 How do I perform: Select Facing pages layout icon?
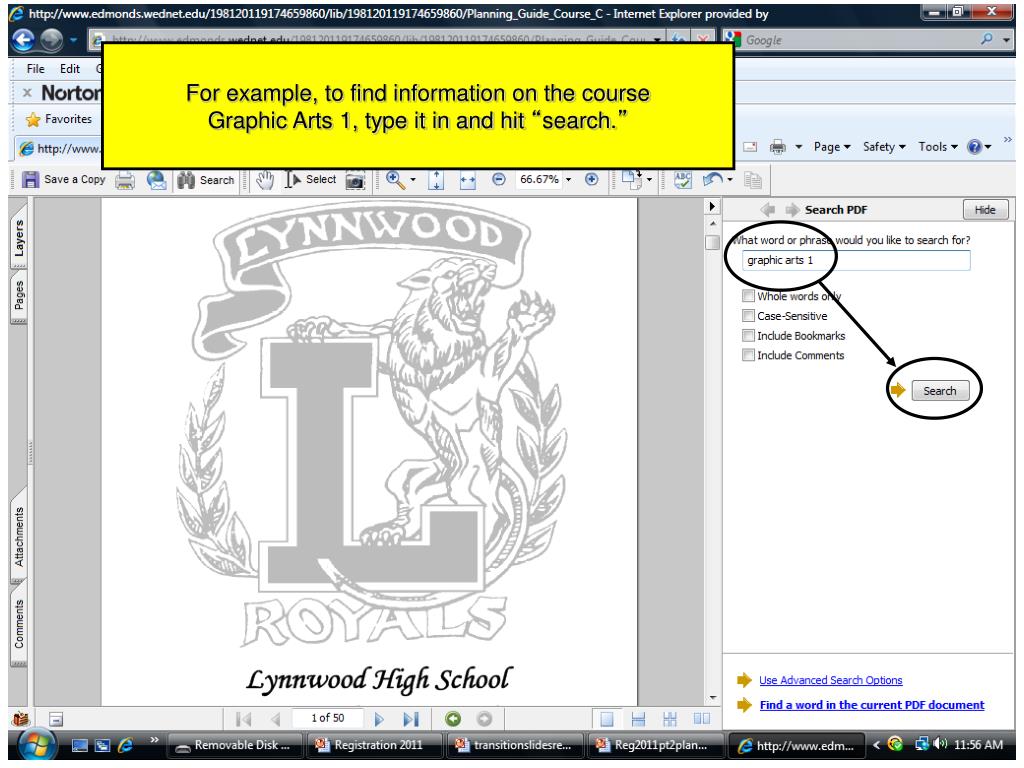(701, 719)
